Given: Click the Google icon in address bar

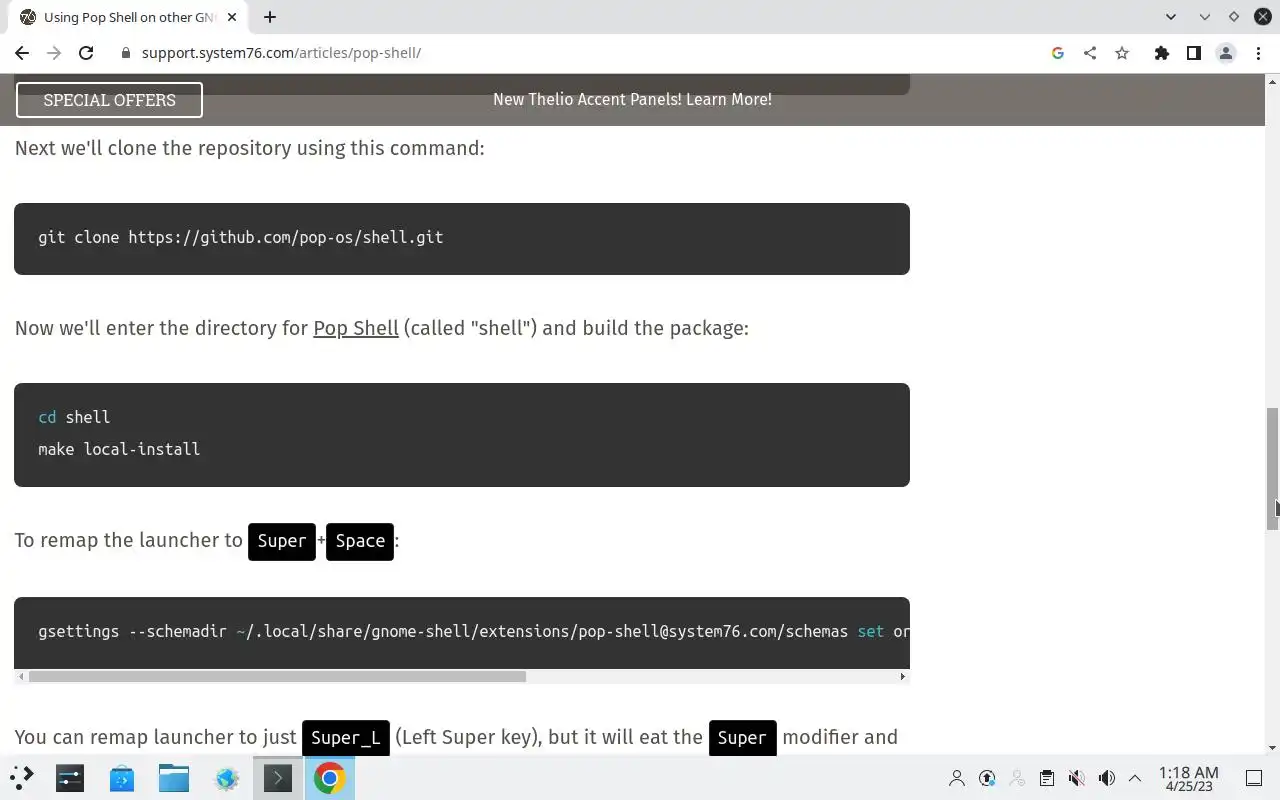Looking at the screenshot, I should 1058,53.
